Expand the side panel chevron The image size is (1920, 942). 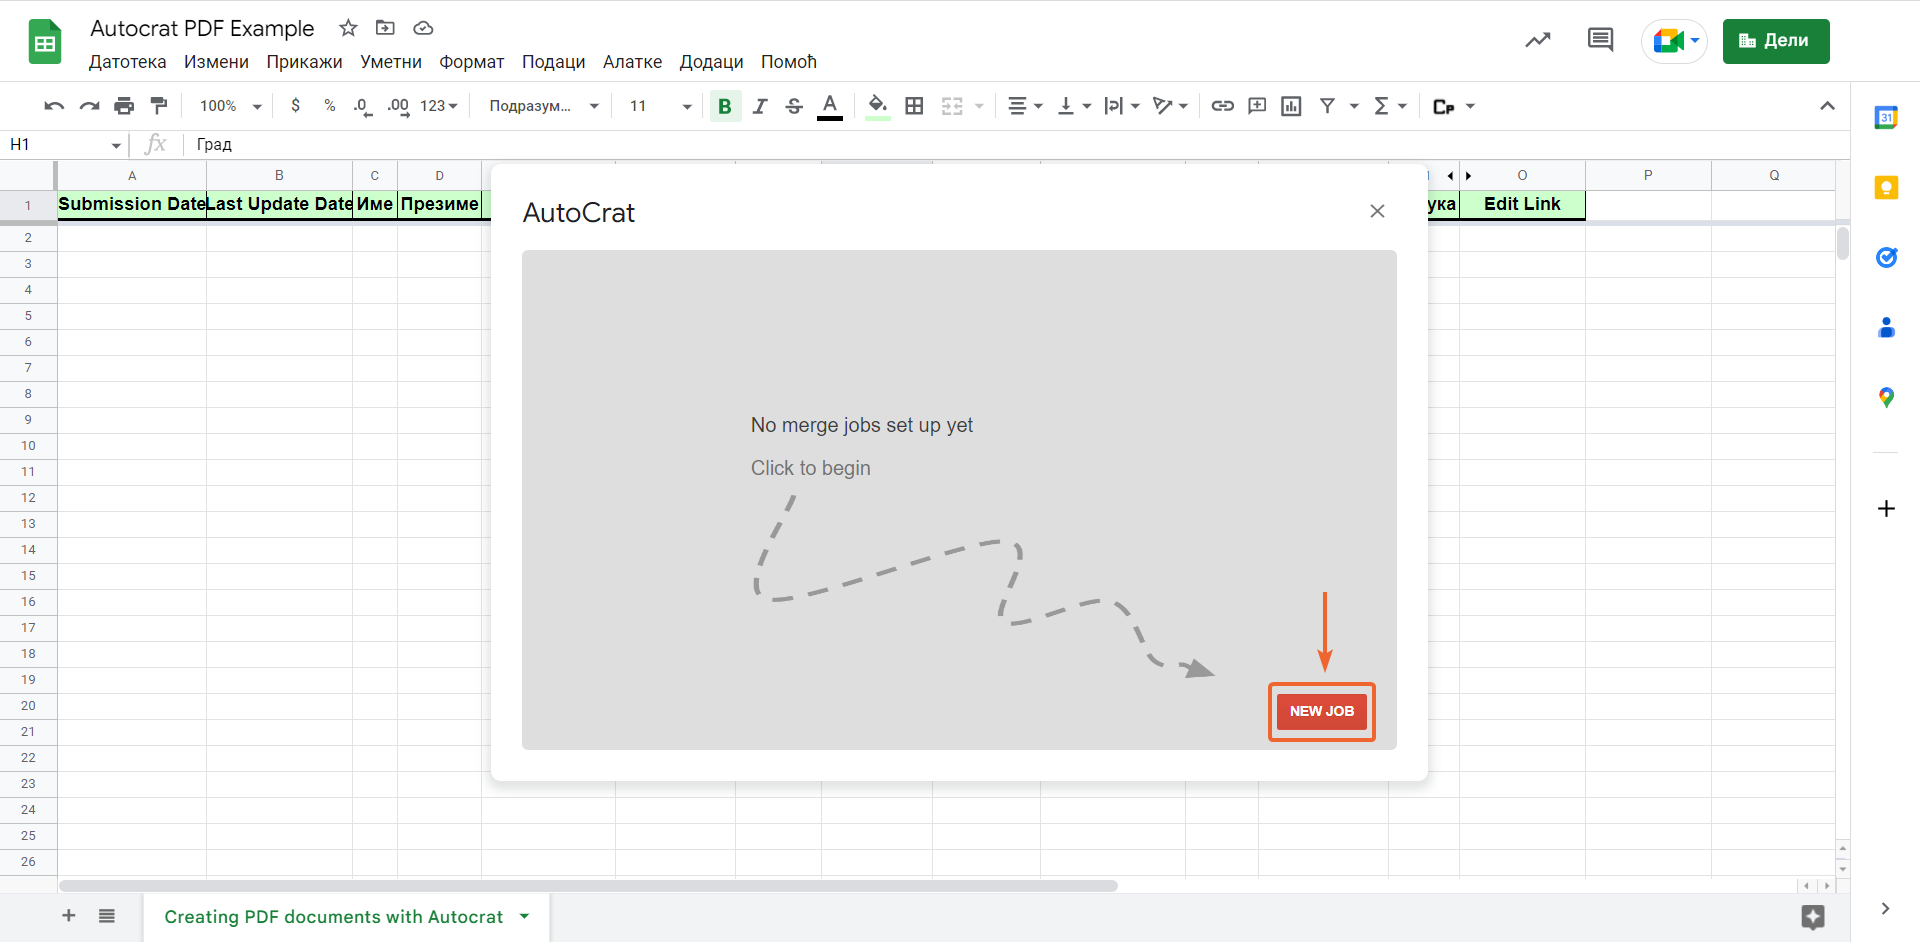pos(1885,908)
